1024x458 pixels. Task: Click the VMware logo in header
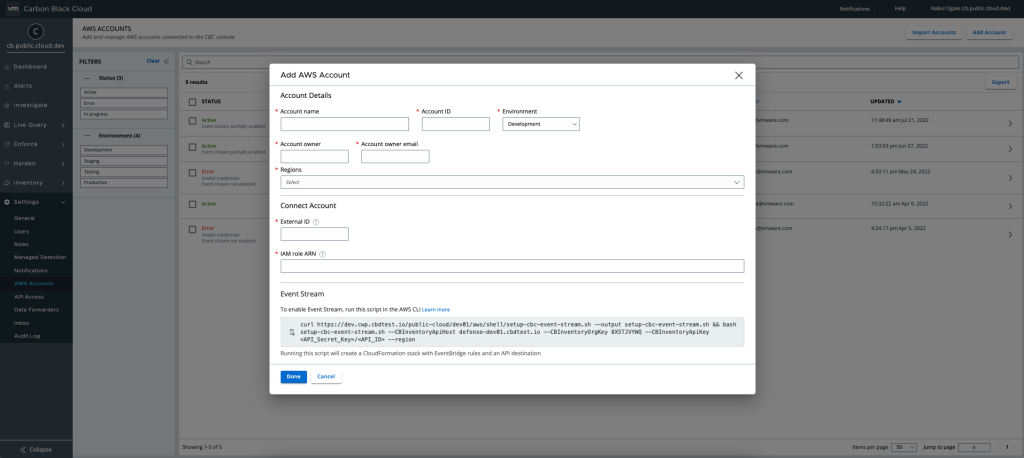(13, 8)
